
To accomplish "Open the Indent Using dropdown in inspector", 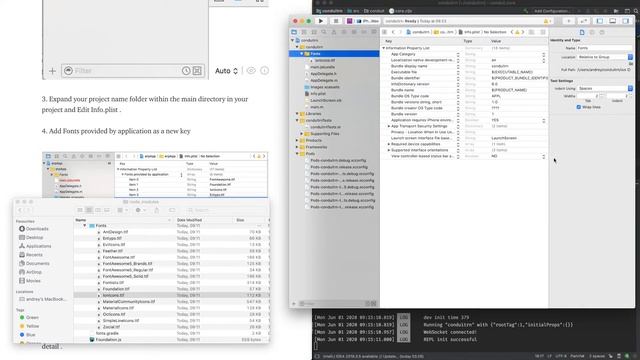I will pos(605,88).
